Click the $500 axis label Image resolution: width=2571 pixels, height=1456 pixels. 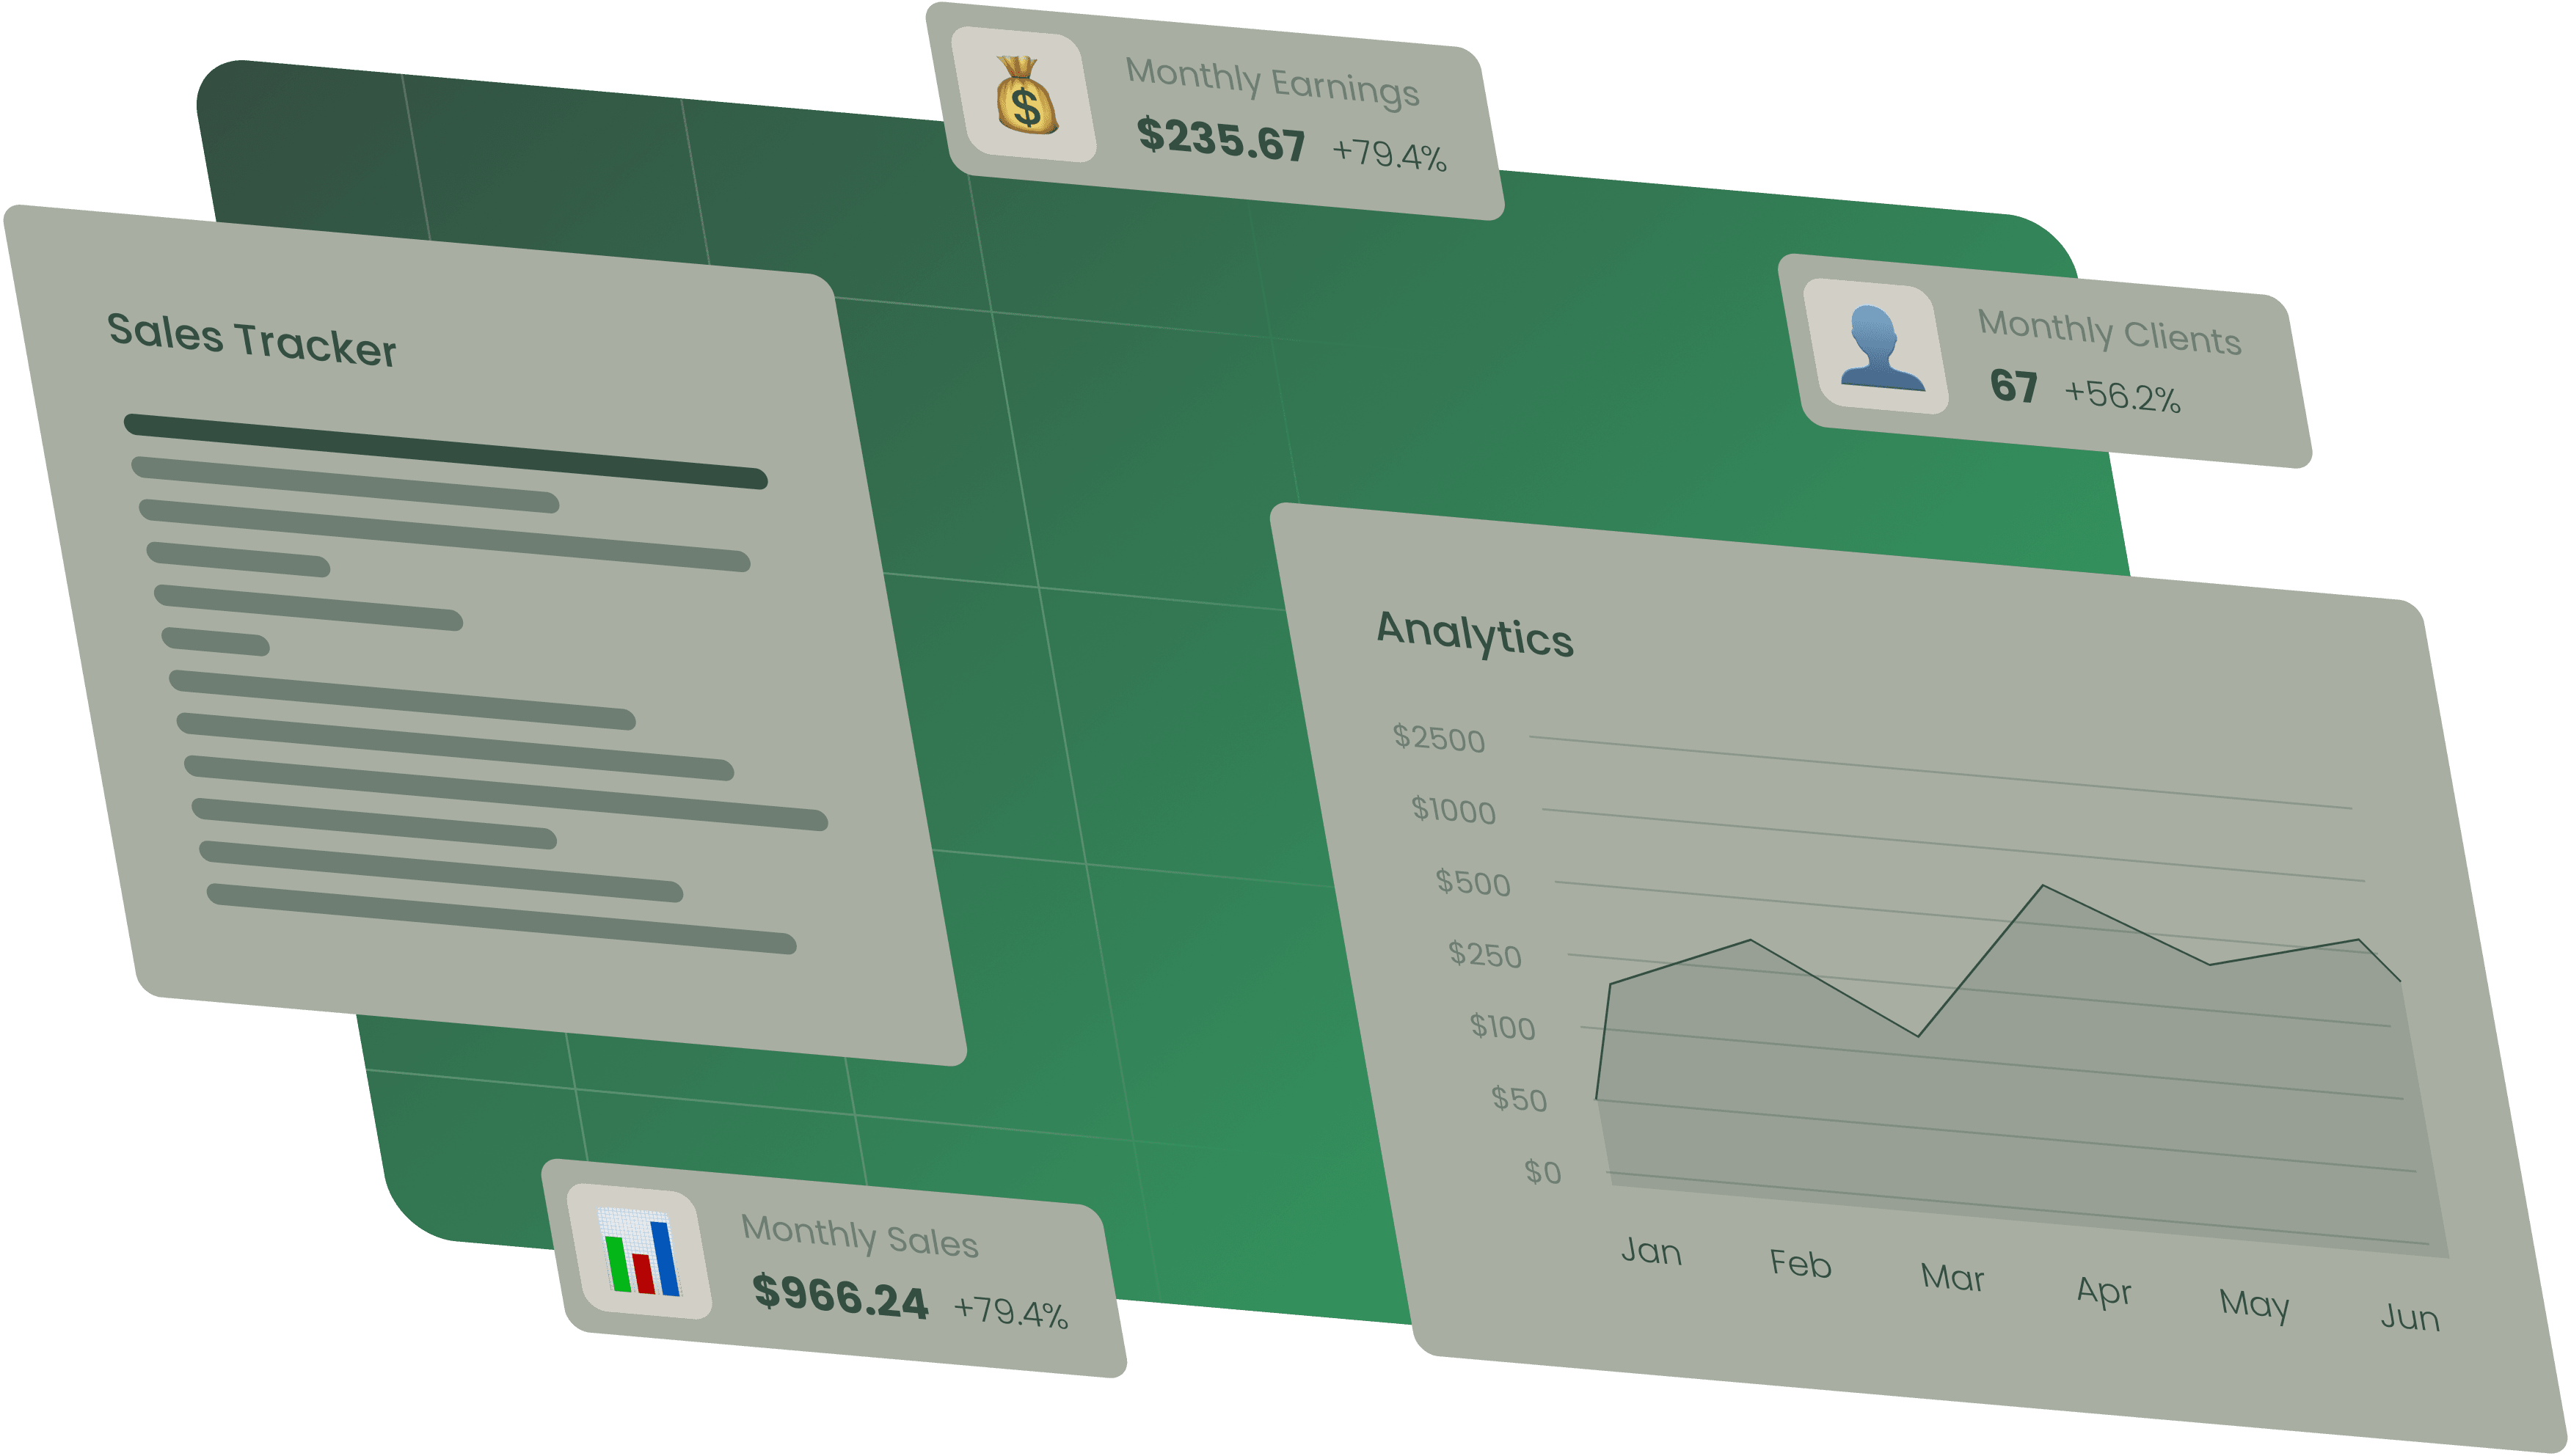(1473, 882)
